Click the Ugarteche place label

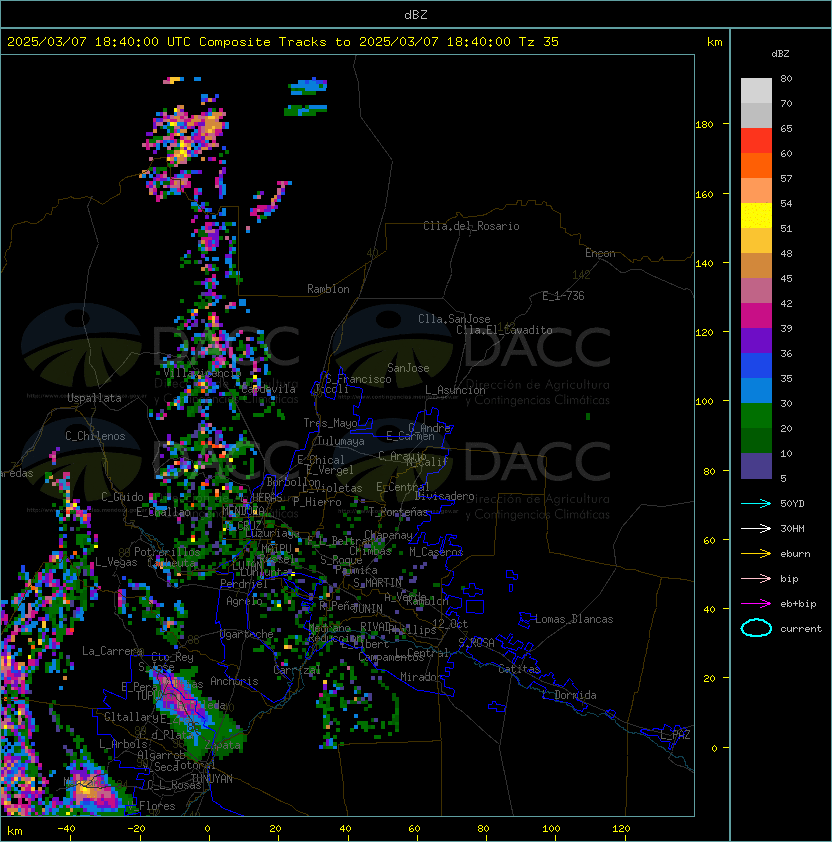(x=247, y=634)
